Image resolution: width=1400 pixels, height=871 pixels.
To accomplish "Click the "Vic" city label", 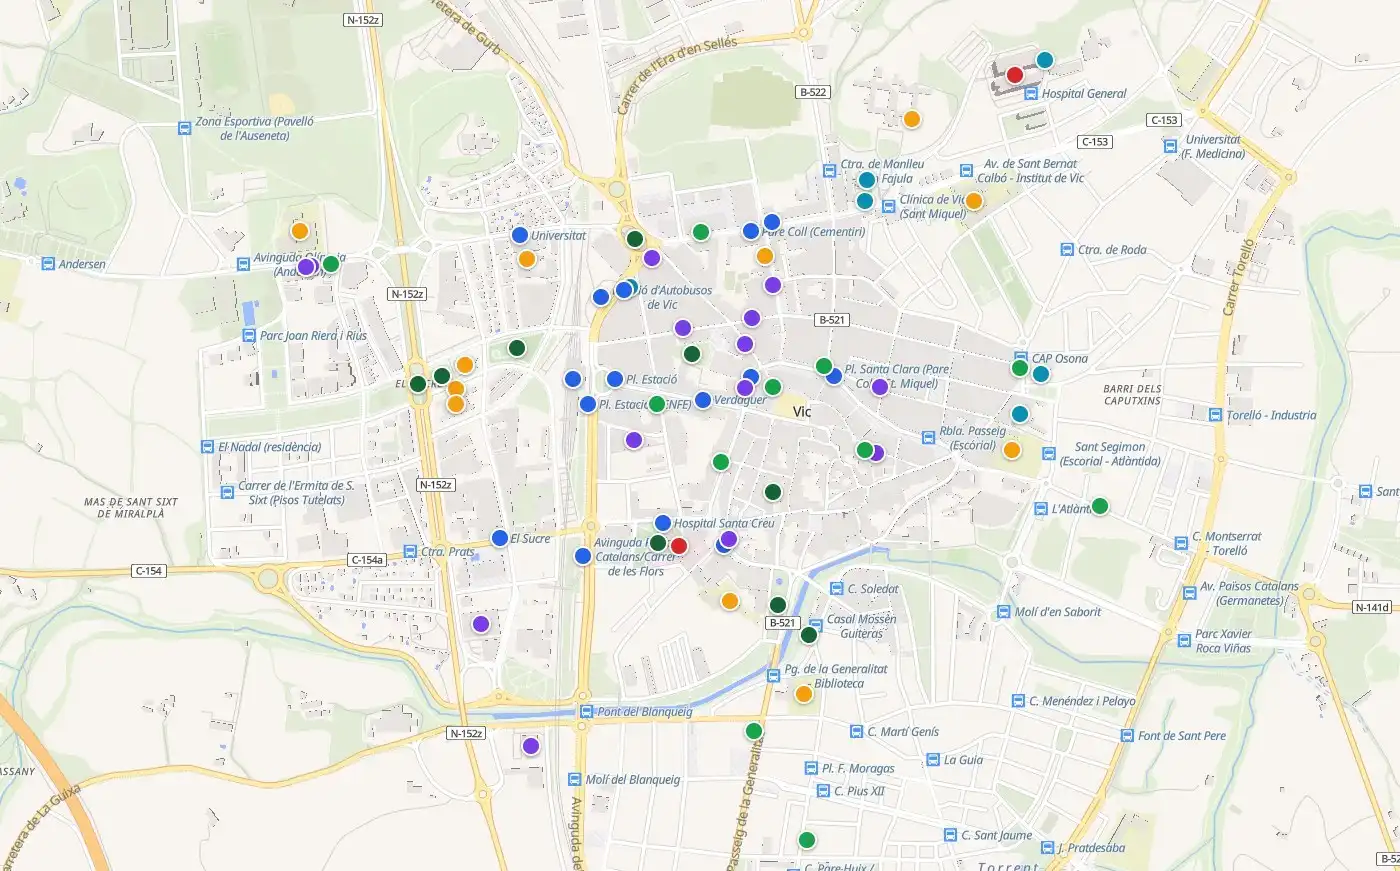I will tap(802, 411).
